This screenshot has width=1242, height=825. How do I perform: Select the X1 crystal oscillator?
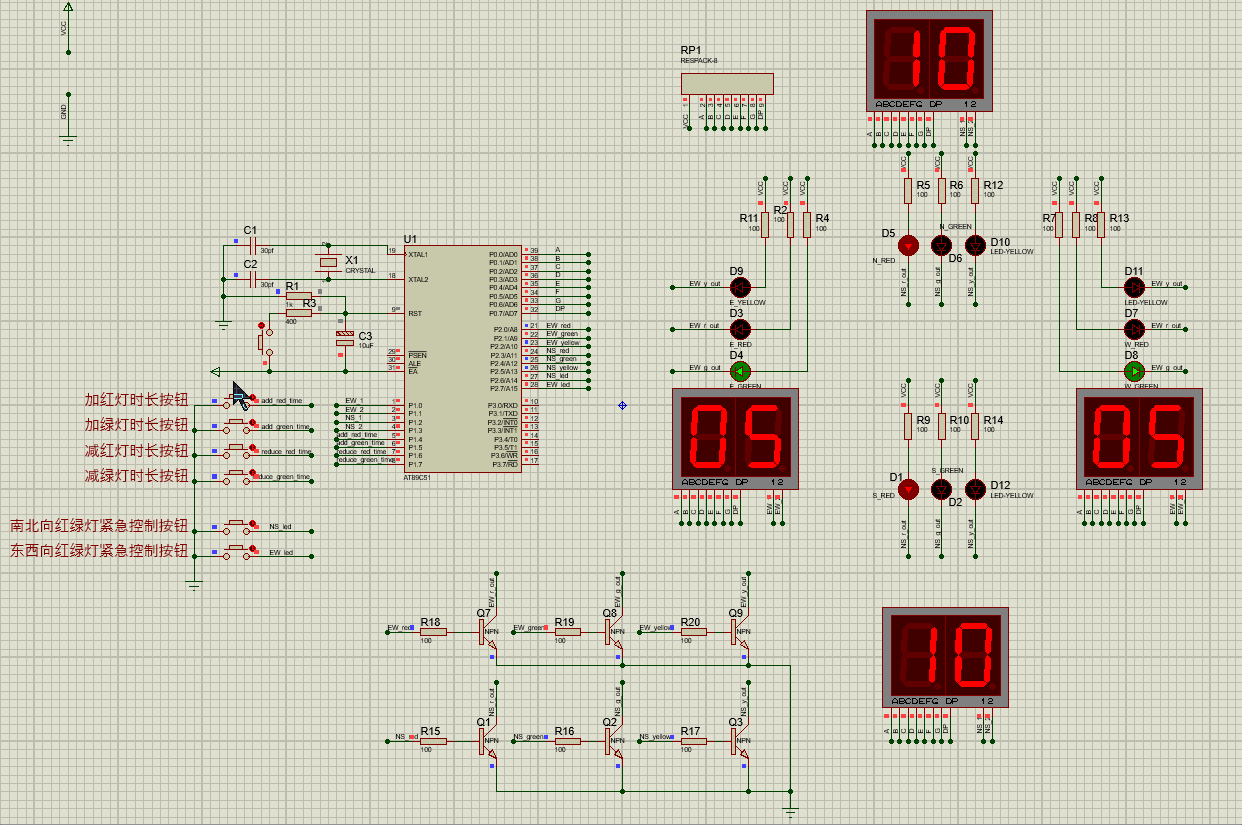(x=327, y=262)
